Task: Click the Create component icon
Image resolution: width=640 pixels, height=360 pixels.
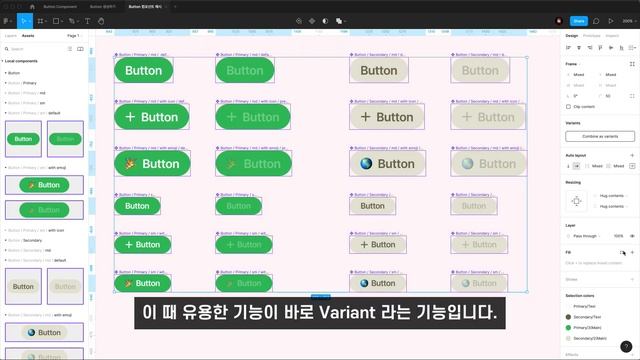Action: point(312,21)
